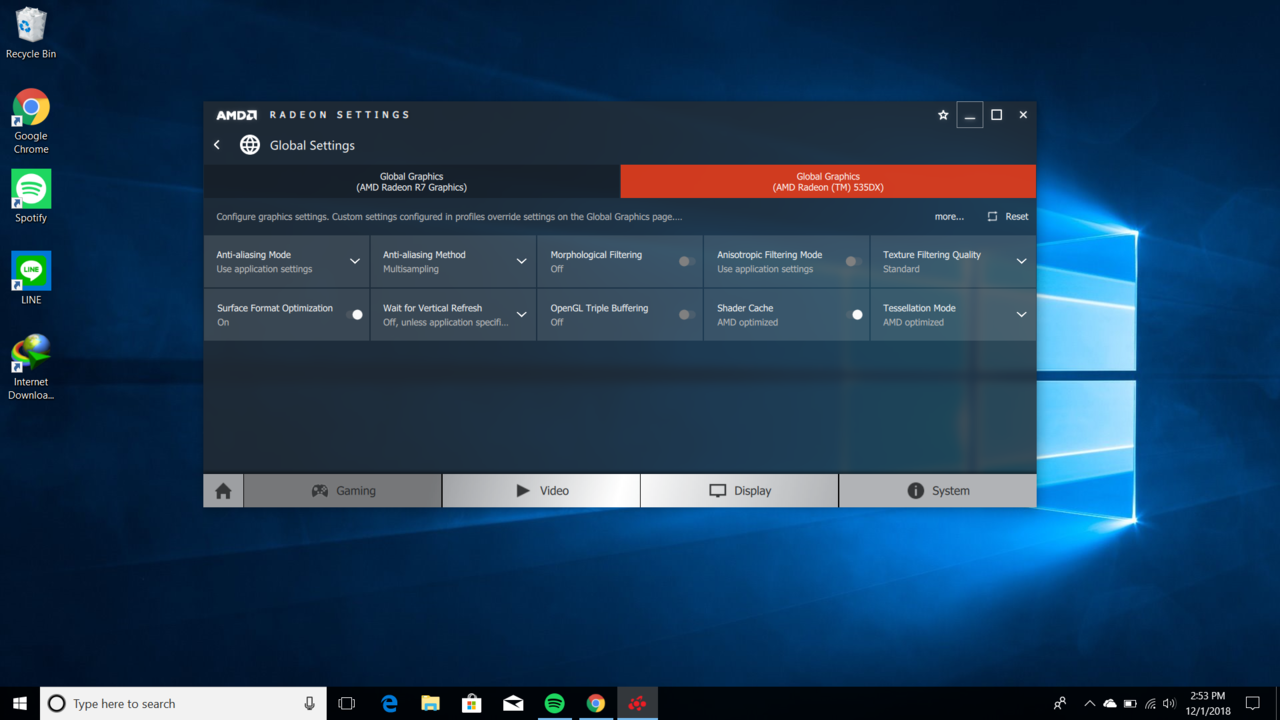
Task: Expand Wait for Vertical Refresh dropdown
Action: (x=521, y=314)
